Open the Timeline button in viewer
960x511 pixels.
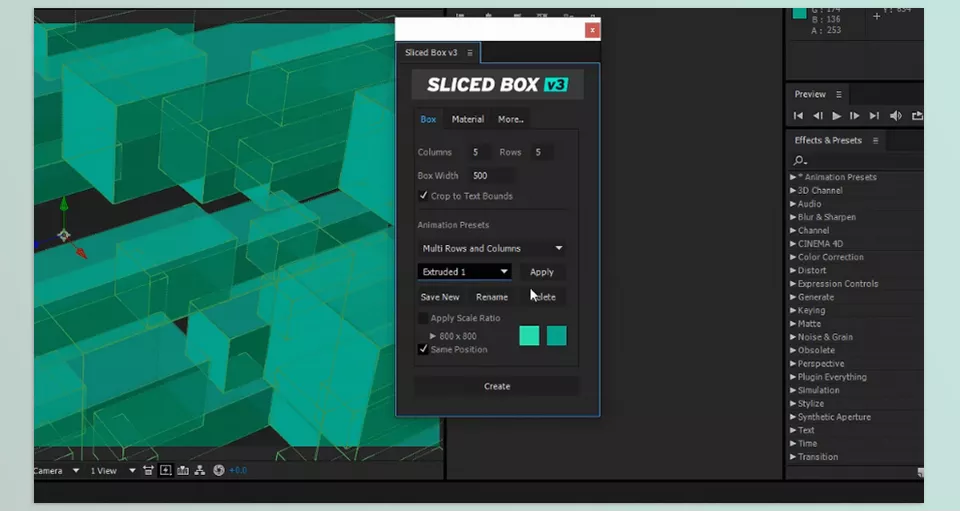pos(182,470)
